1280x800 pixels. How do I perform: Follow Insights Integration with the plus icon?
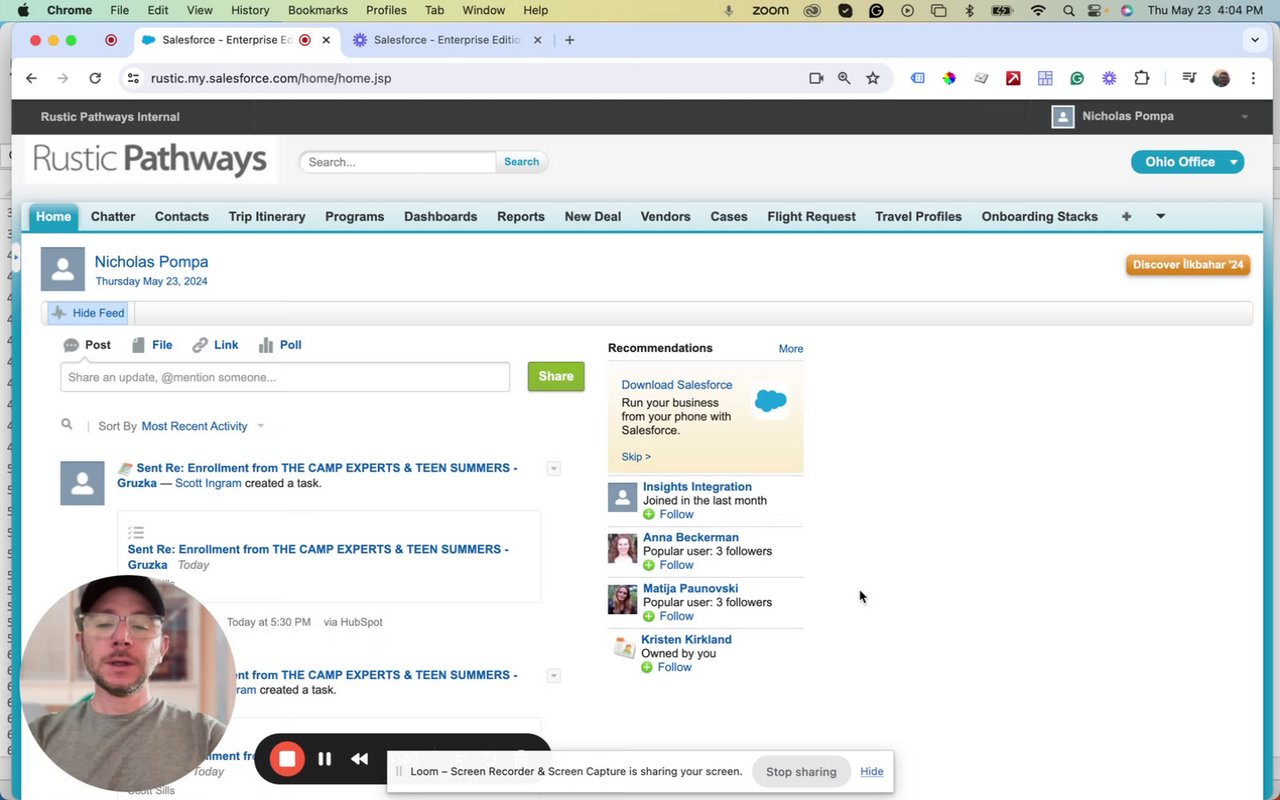[x=649, y=514]
